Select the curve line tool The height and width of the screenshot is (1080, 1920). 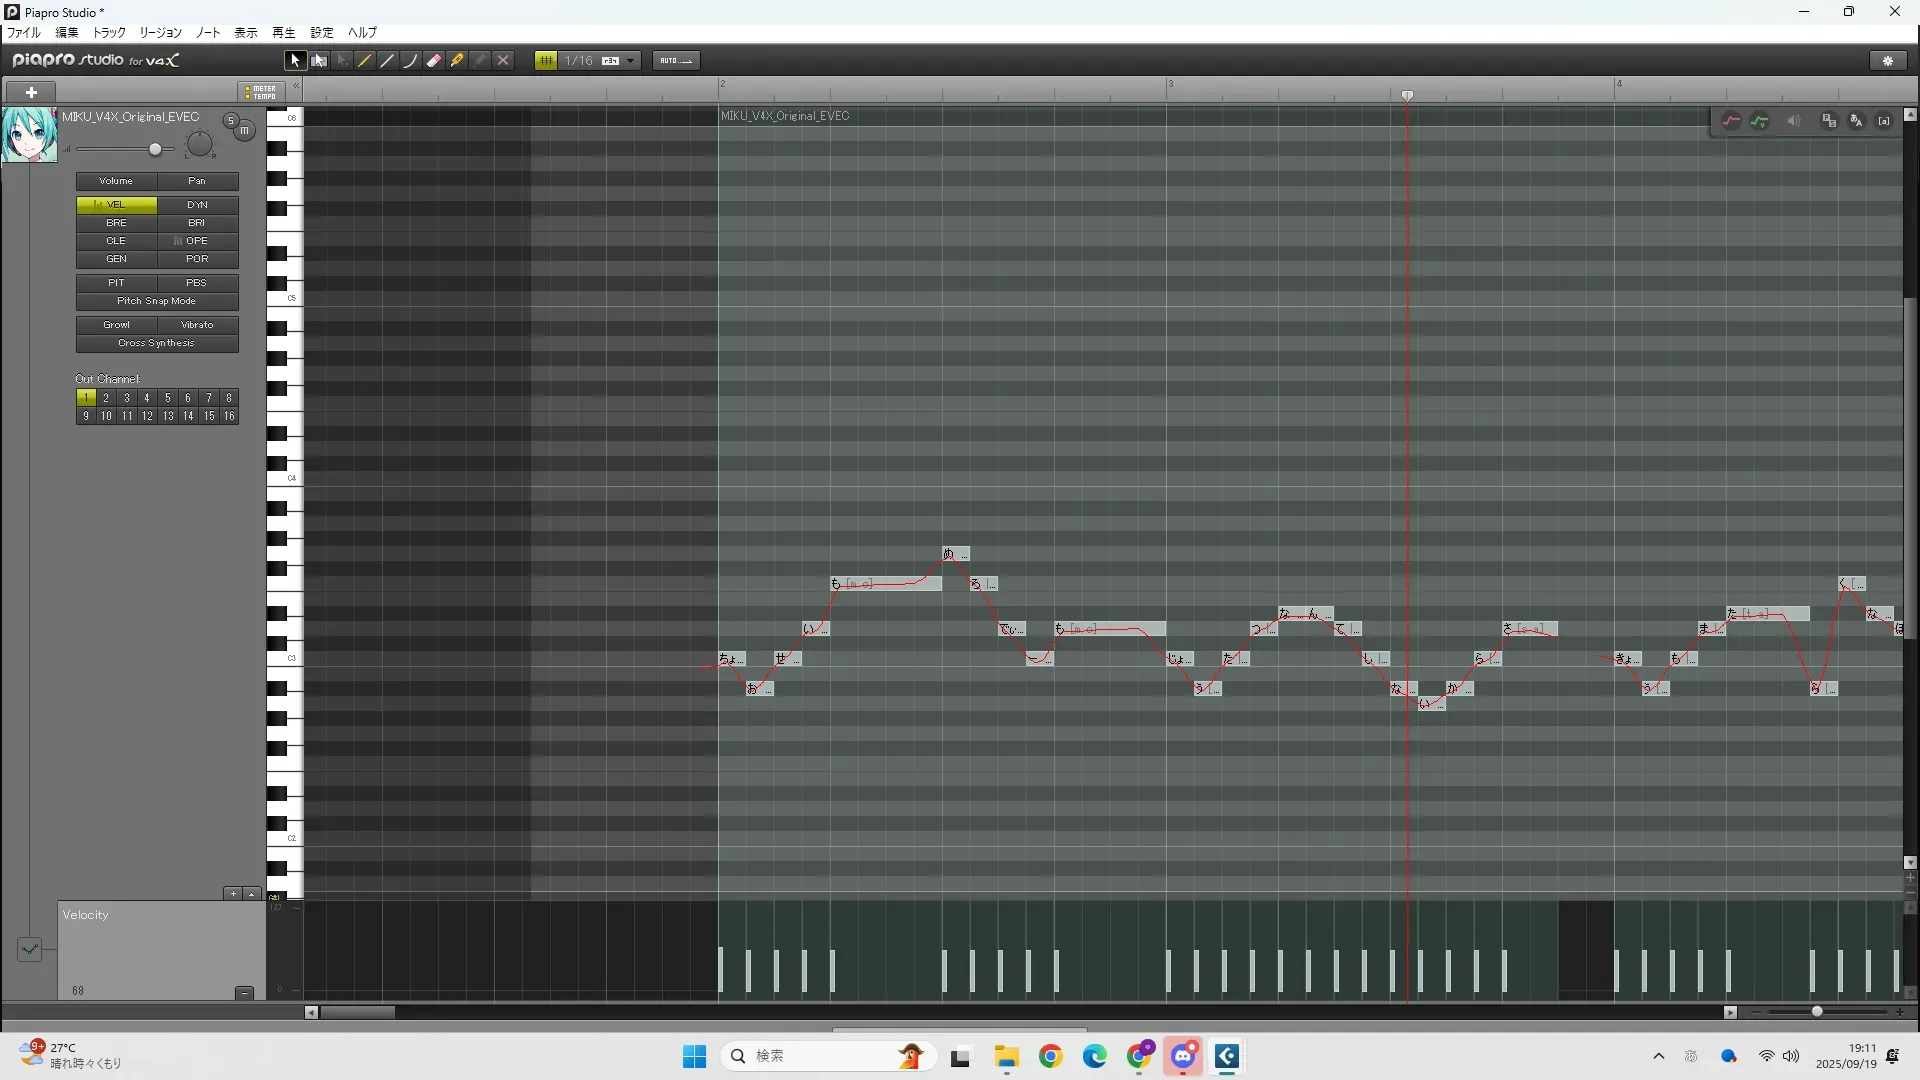click(411, 61)
